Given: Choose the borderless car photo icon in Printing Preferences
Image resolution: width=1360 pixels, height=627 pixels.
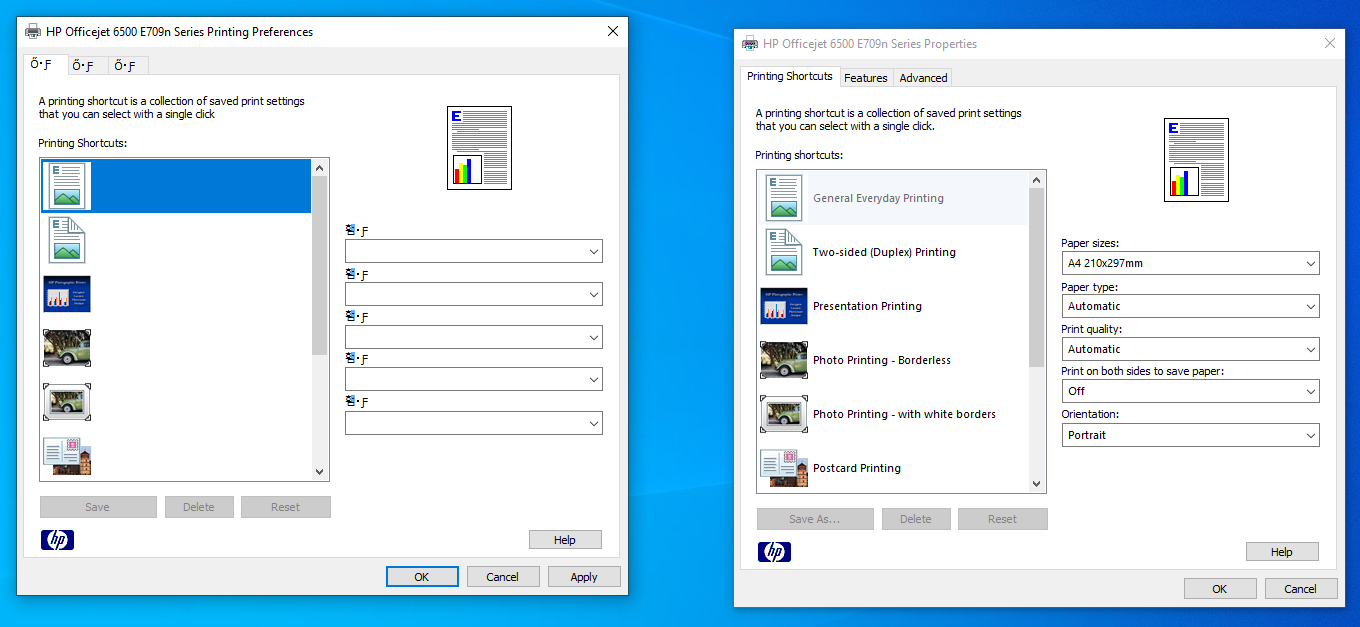Looking at the screenshot, I should 67,348.
